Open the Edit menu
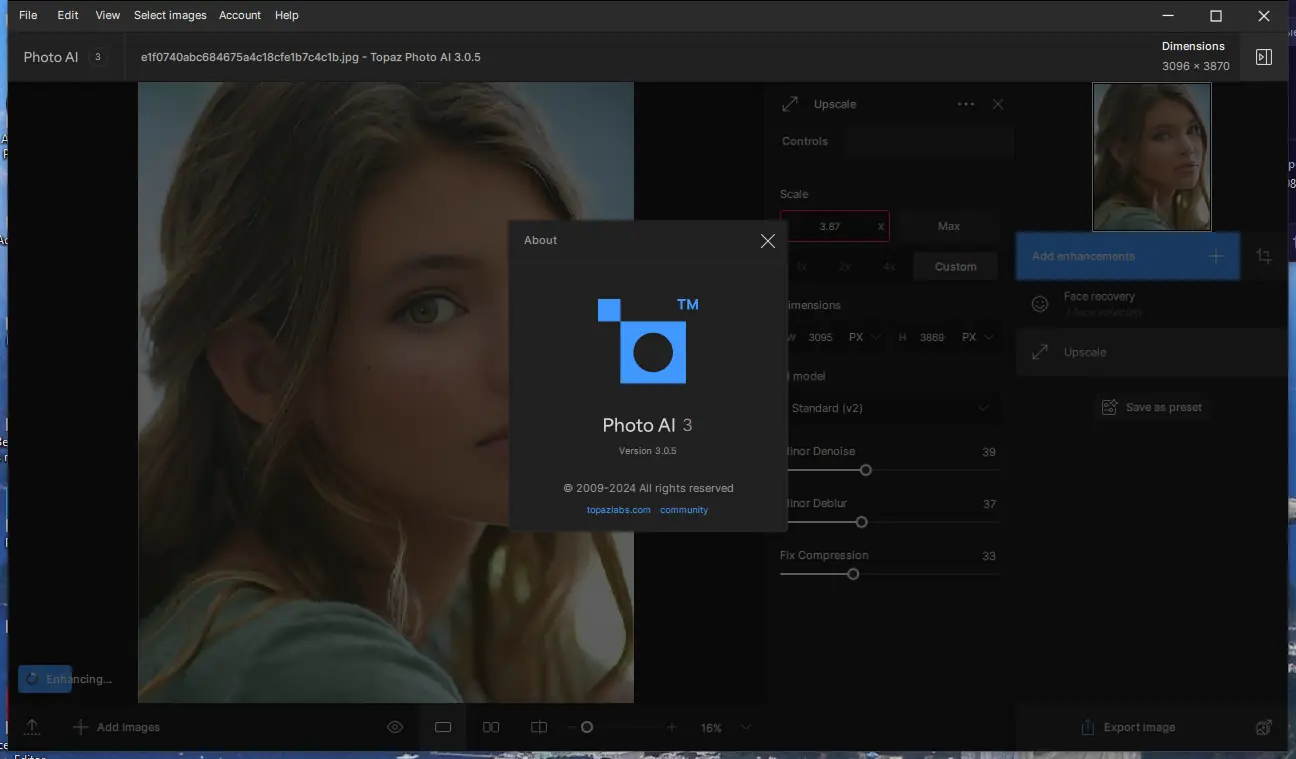Image resolution: width=1296 pixels, height=759 pixels. 67,15
